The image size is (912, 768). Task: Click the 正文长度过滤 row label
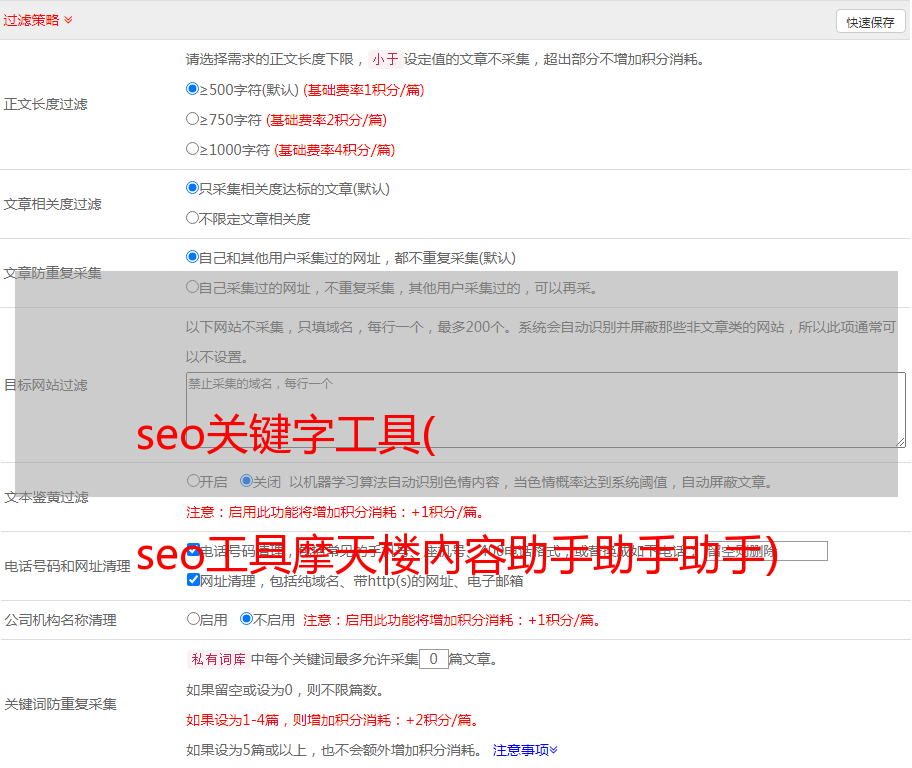46,105
